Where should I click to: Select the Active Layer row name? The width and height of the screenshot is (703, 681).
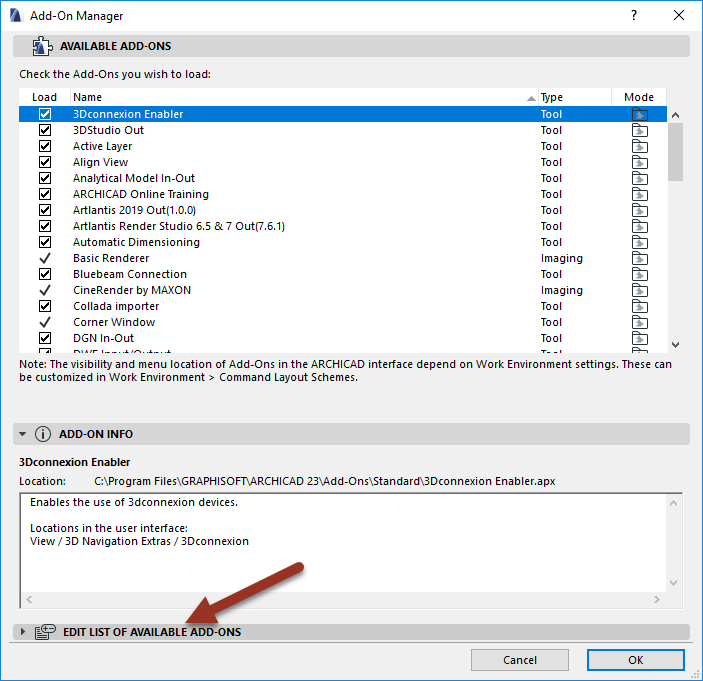point(102,146)
